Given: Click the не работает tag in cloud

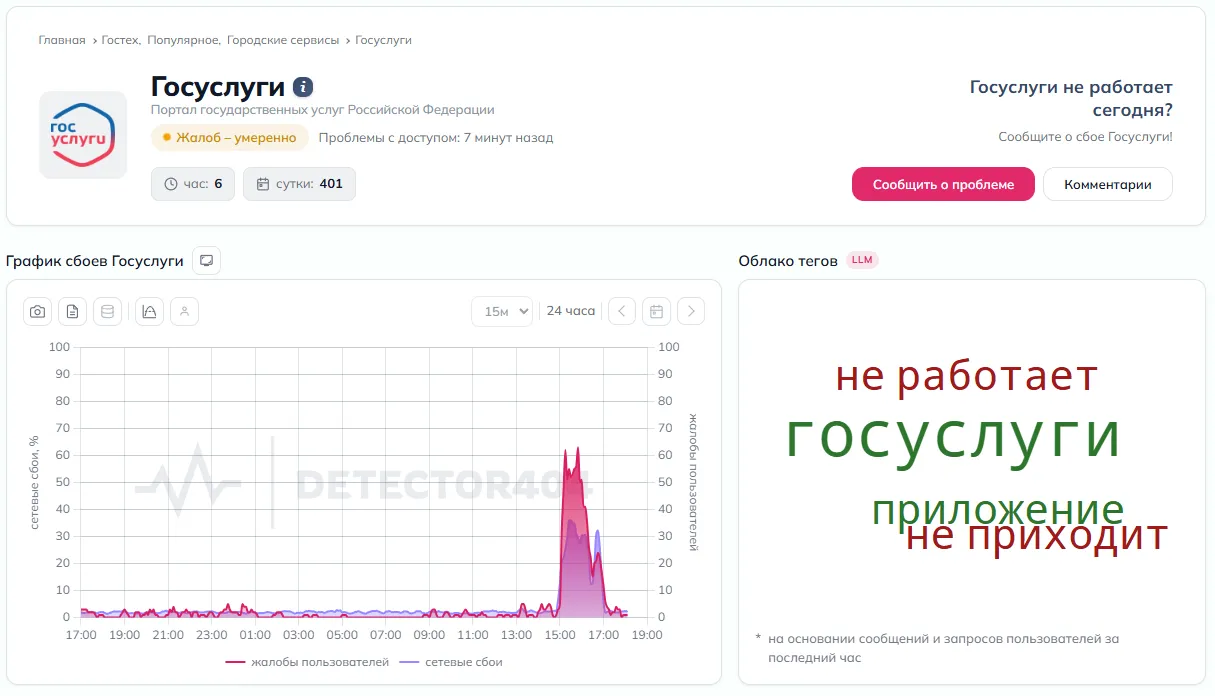Looking at the screenshot, I should click(x=967, y=377).
